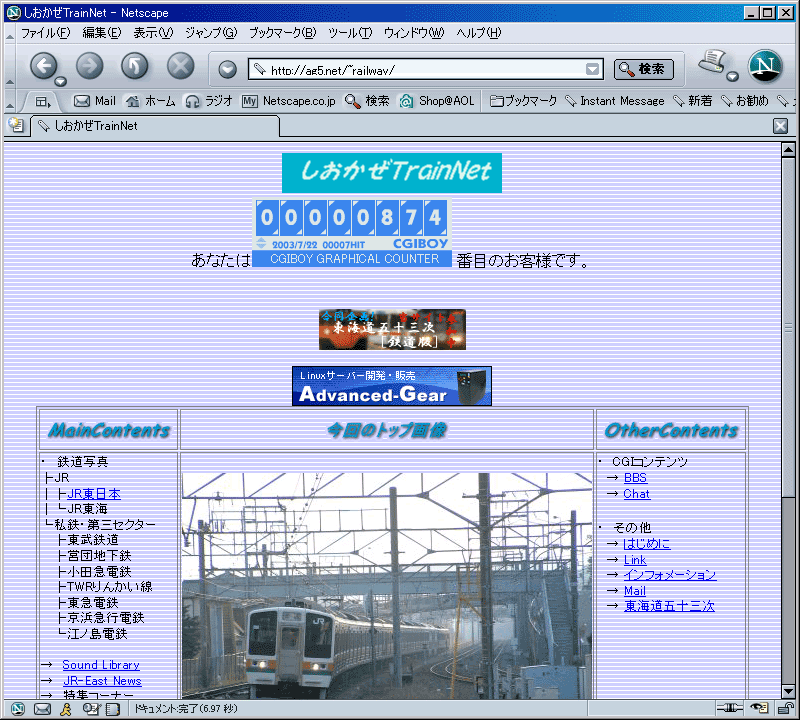Open the 新着 toolbar bookmark

(x=692, y=101)
